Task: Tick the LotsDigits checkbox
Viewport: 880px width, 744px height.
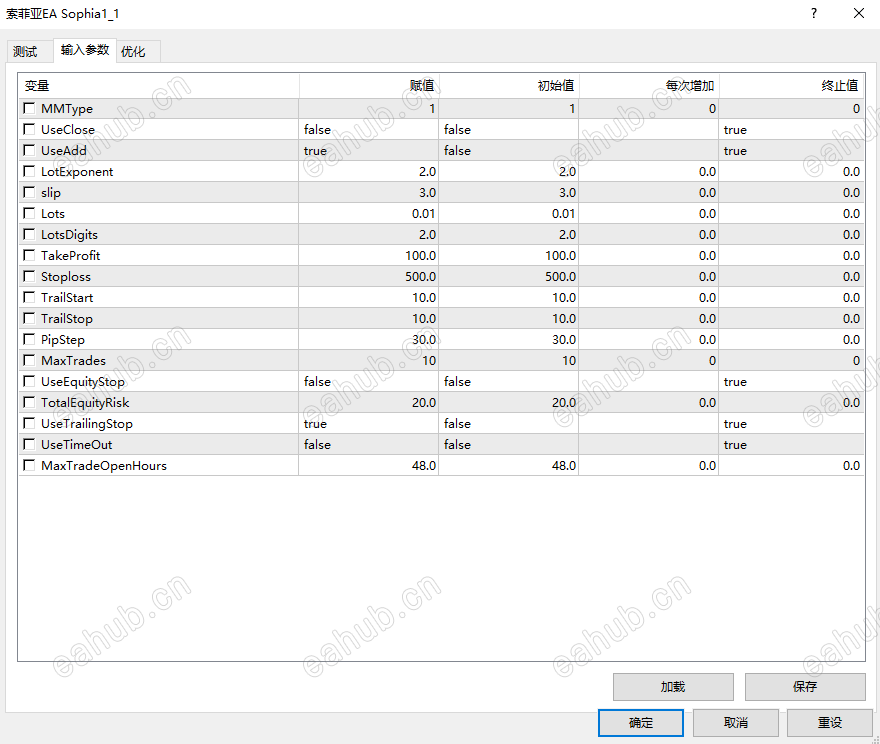Action: tap(29, 234)
